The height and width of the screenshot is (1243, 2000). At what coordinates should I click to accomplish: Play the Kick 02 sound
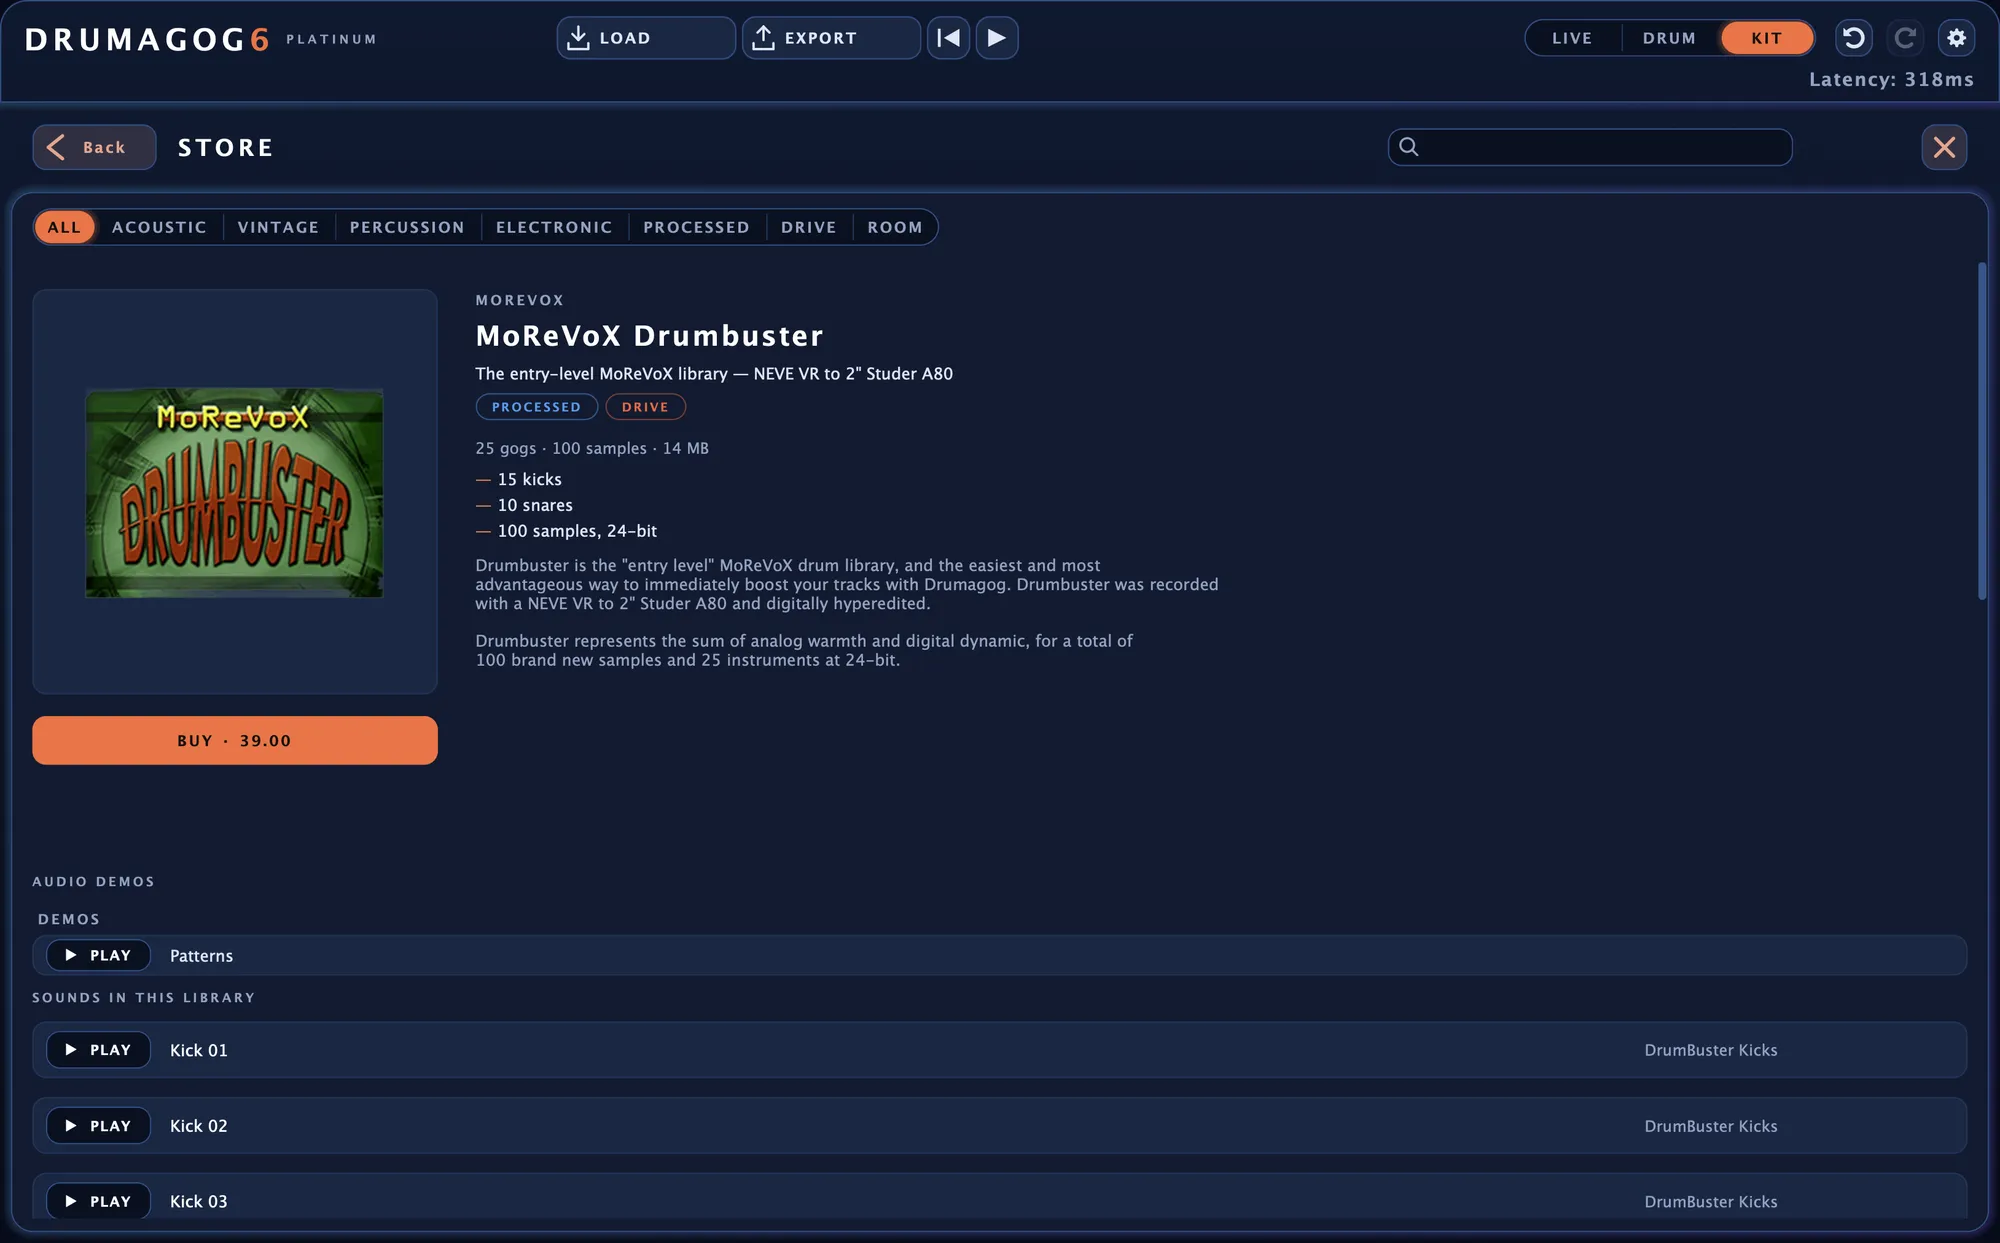(x=98, y=1126)
